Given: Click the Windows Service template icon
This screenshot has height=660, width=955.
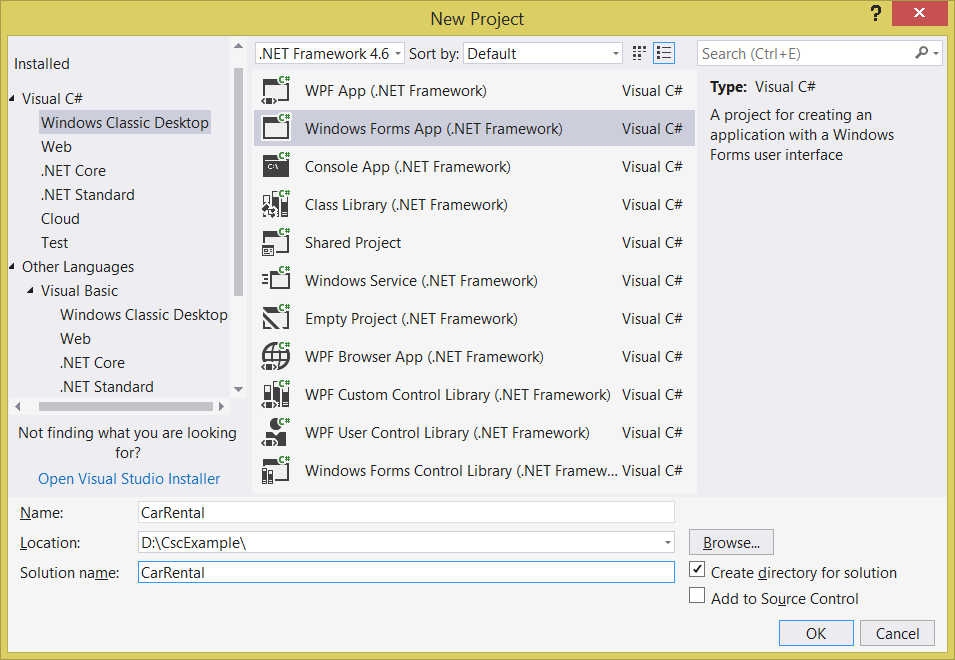Looking at the screenshot, I should (x=276, y=280).
